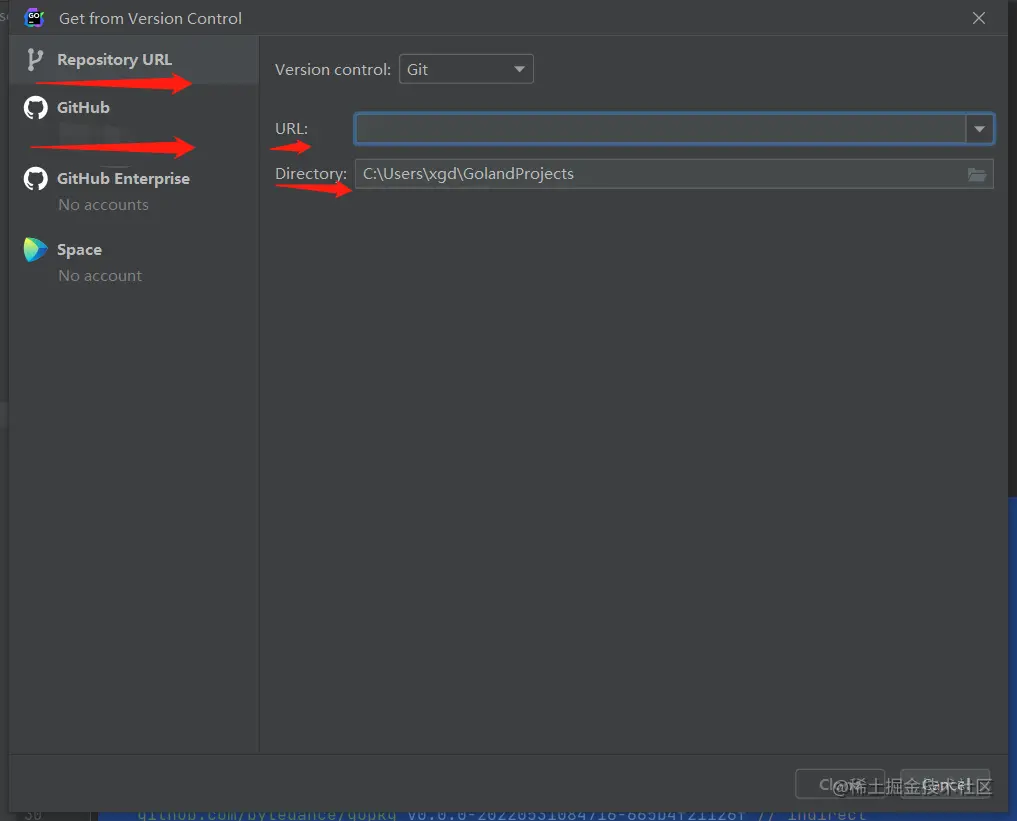The height and width of the screenshot is (821, 1017).
Task: Click the GitHub Enterprise Octocat icon
Action: coord(36,179)
